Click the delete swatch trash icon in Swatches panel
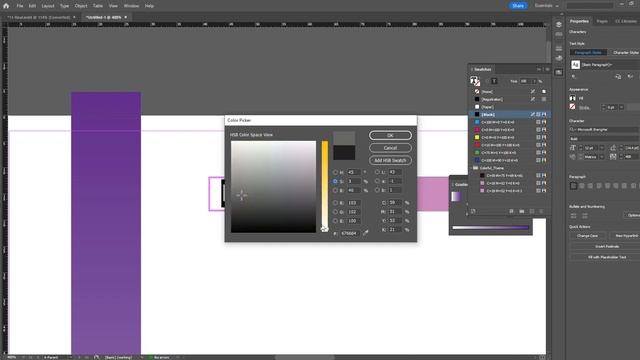 pyautogui.click(x=541, y=211)
